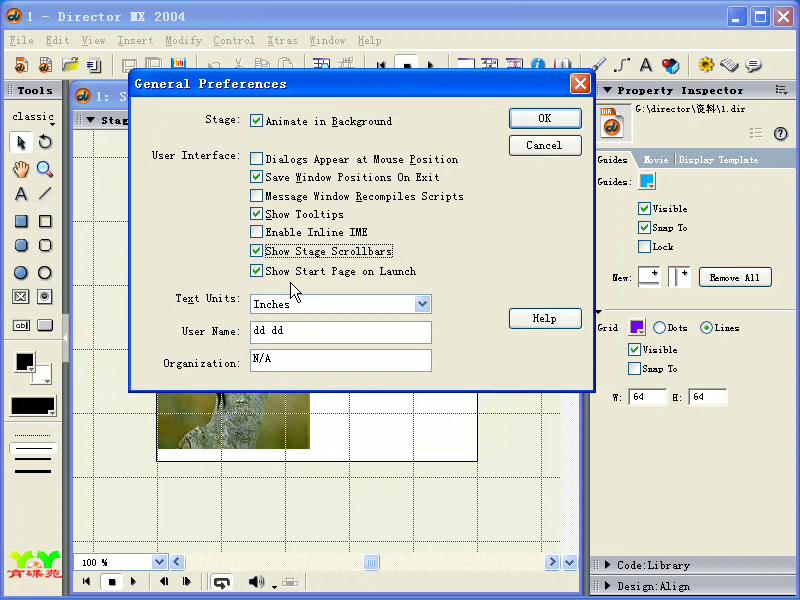The width and height of the screenshot is (800, 600).
Task: Click the volume speaker icon
Action: pos(256,582)
